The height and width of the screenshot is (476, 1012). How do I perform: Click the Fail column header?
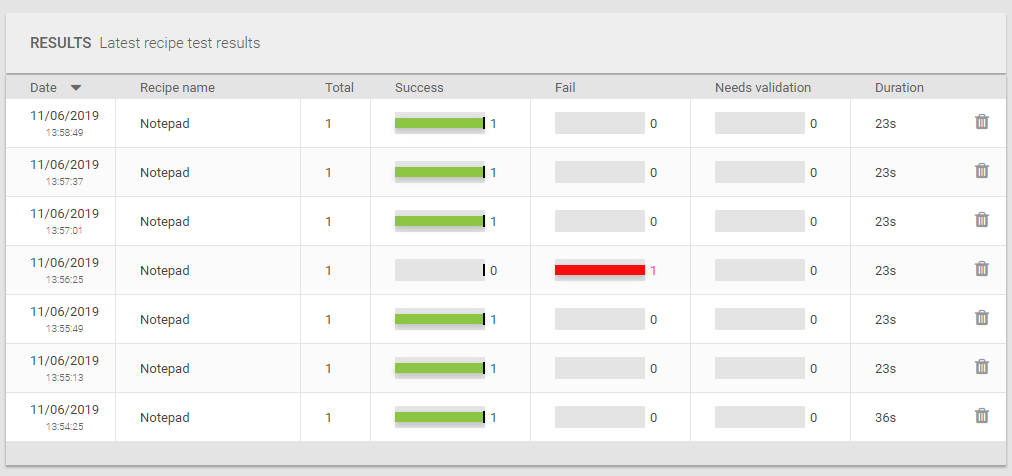pos(565,88)
